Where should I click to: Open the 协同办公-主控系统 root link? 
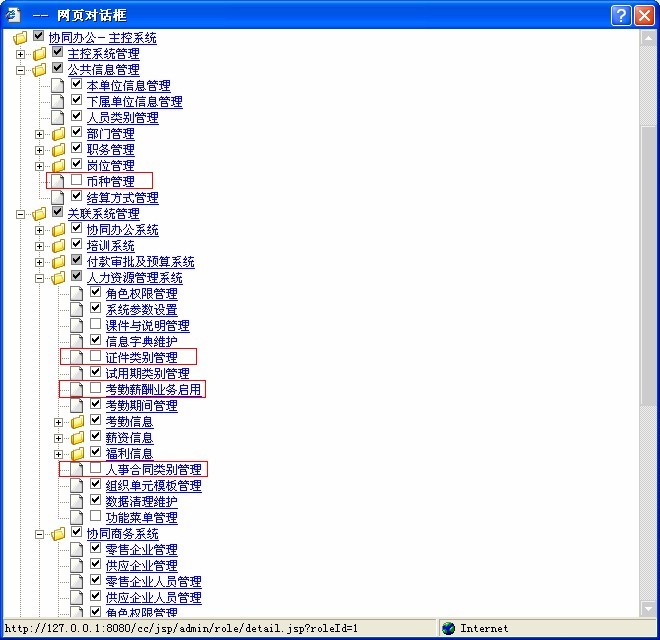102,38
